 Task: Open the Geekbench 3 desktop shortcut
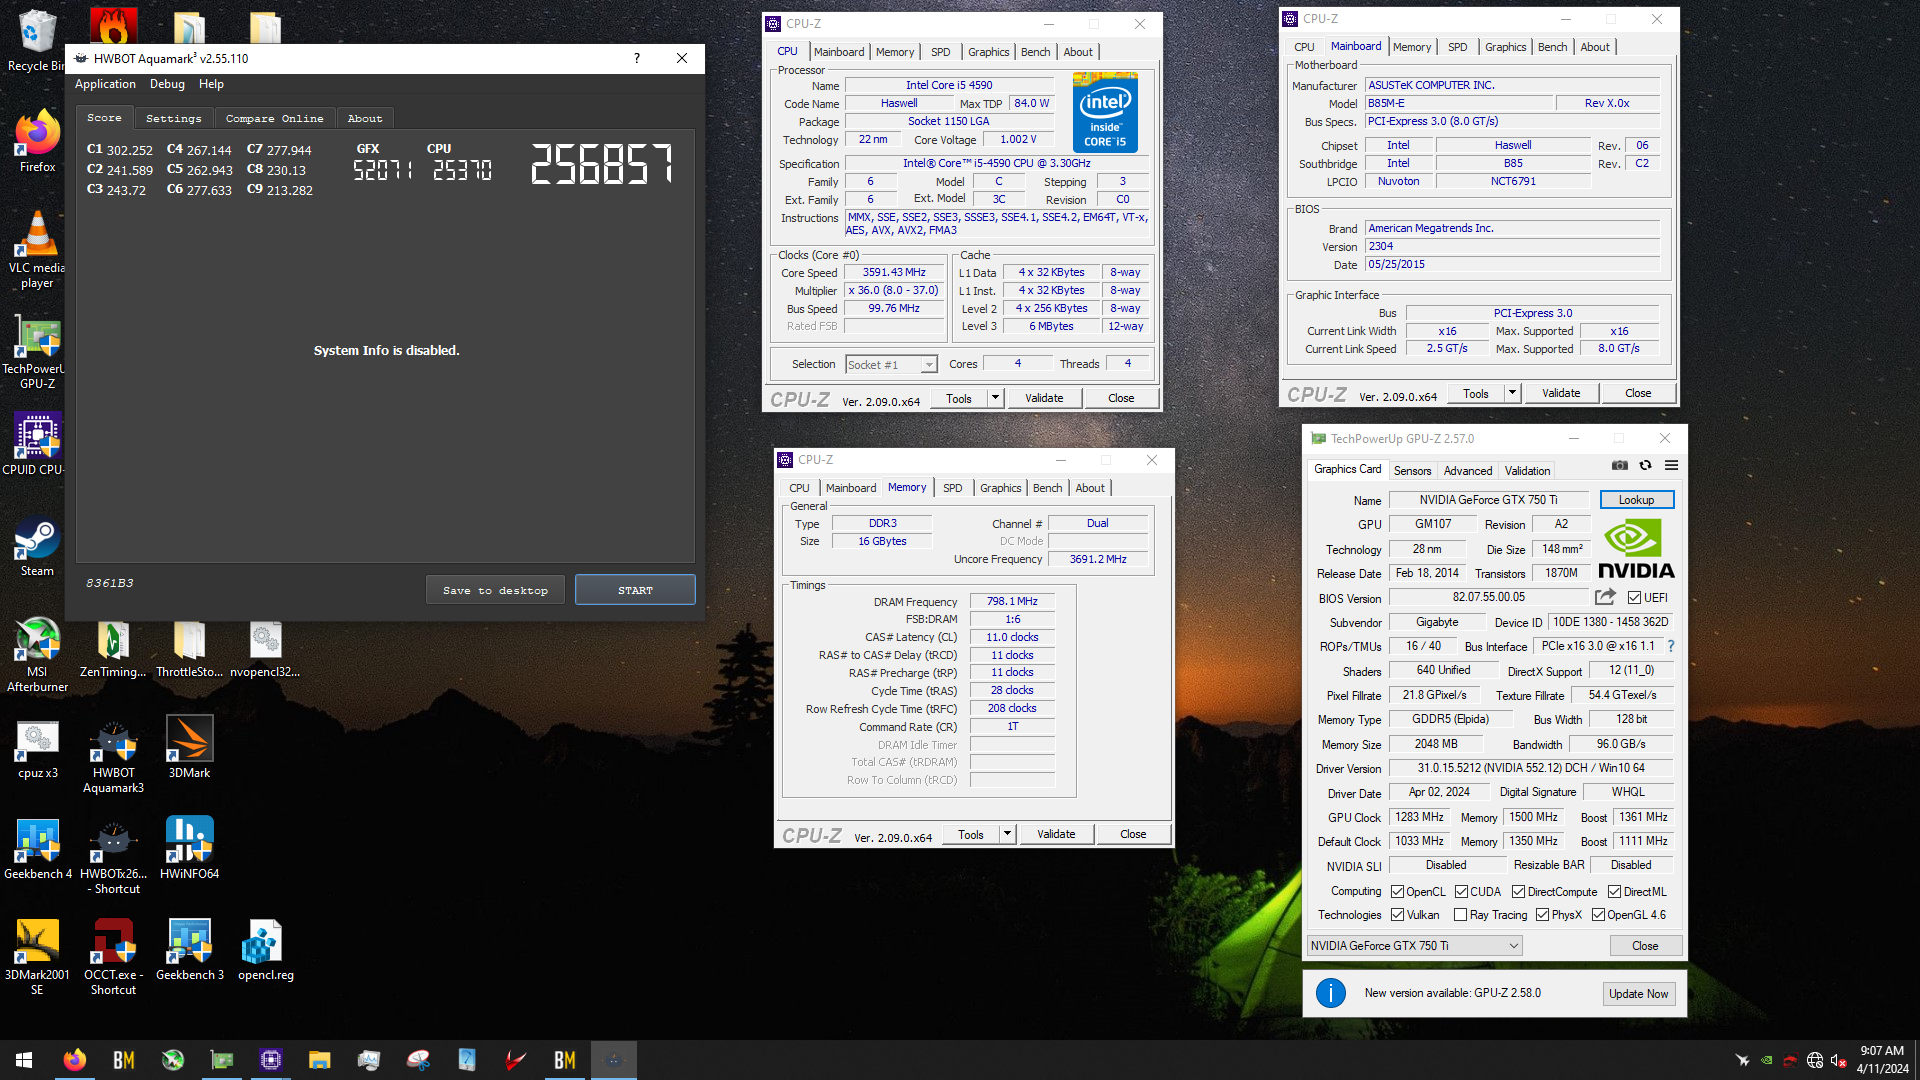tap(189, 949)
